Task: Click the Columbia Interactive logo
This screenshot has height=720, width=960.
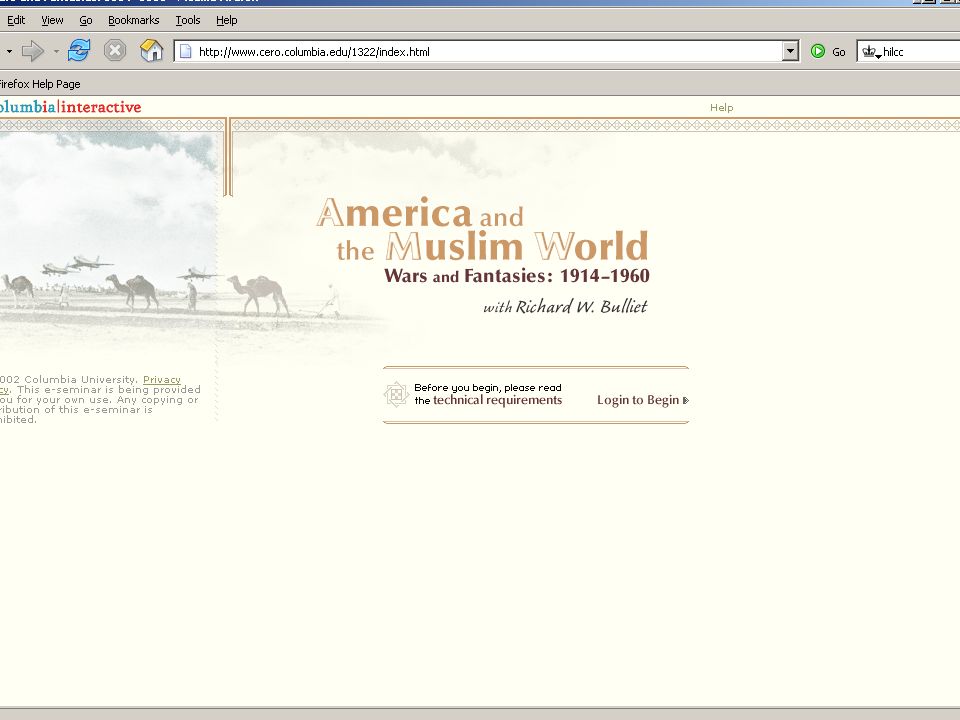Action: pos(70,107)
